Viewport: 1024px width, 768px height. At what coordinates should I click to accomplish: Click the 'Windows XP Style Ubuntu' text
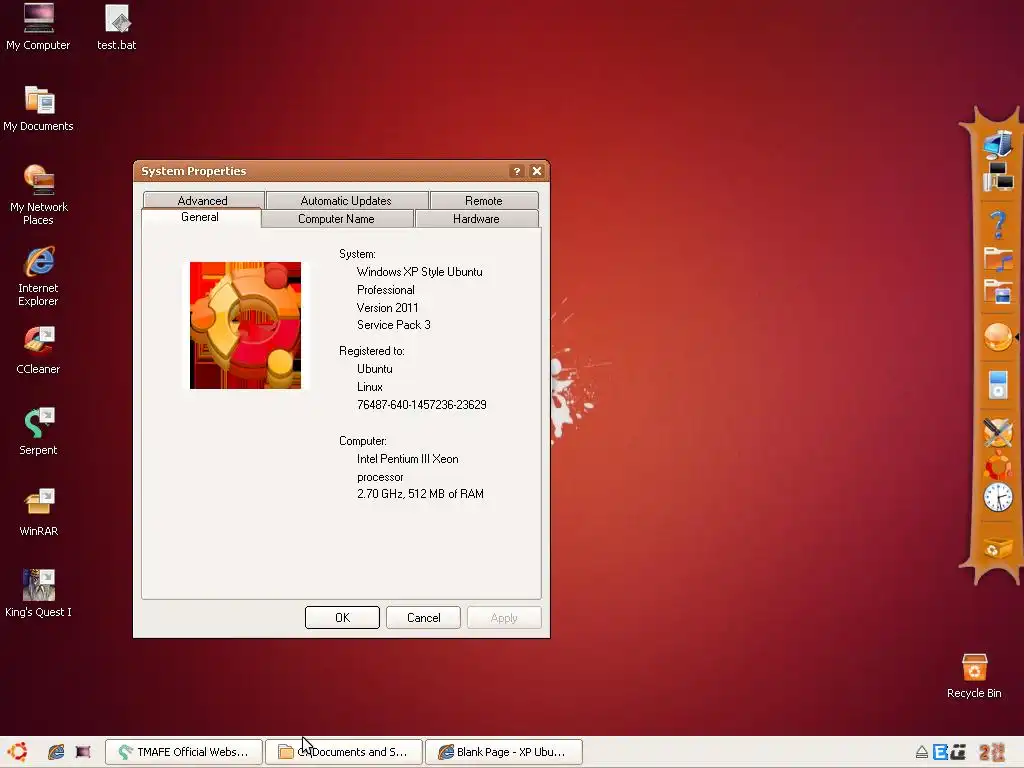pyautogui.click(x=420, y=272)
